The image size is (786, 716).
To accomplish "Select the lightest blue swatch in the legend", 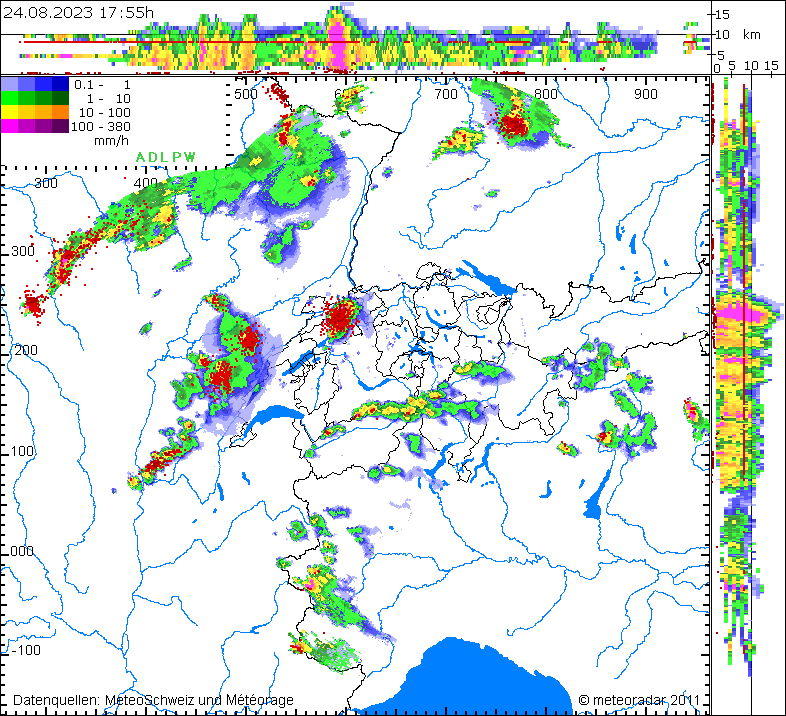I will coord(9,85).
